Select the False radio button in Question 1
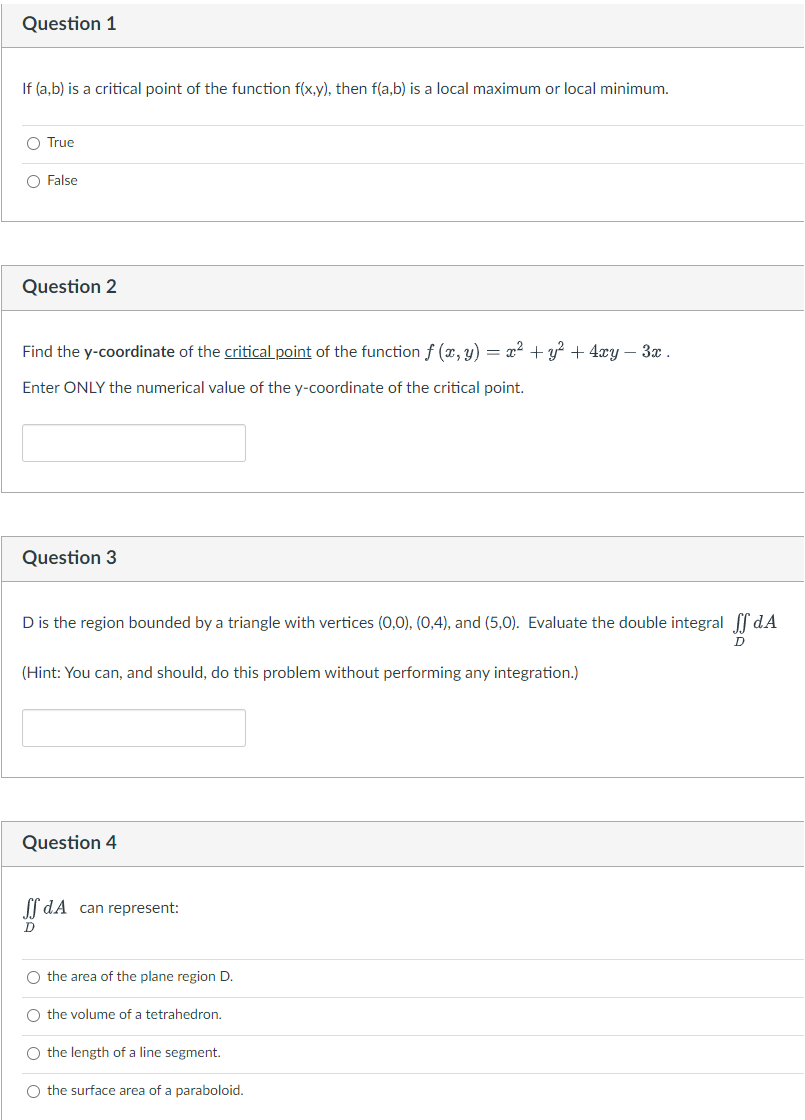The width and height of the screenshot is (805, 1120). [33, 180]
